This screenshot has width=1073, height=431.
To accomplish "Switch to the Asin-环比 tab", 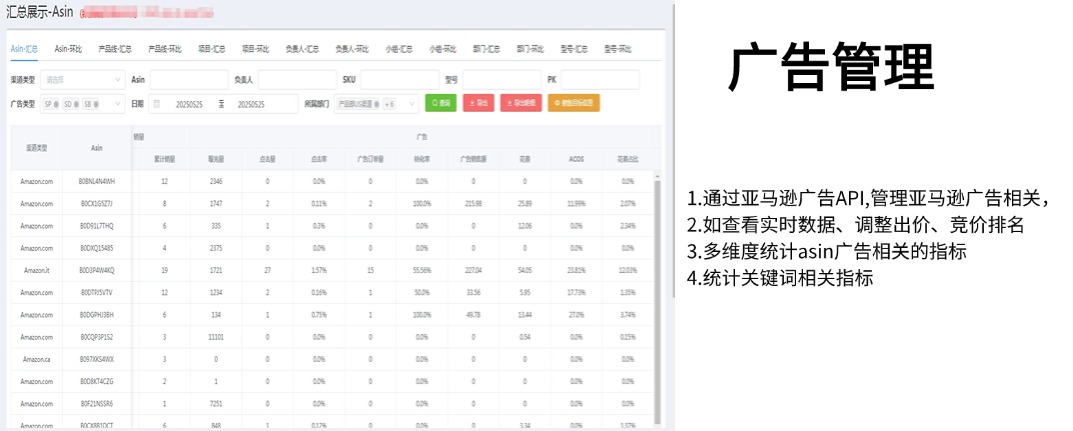I will [x=69, y=48].
